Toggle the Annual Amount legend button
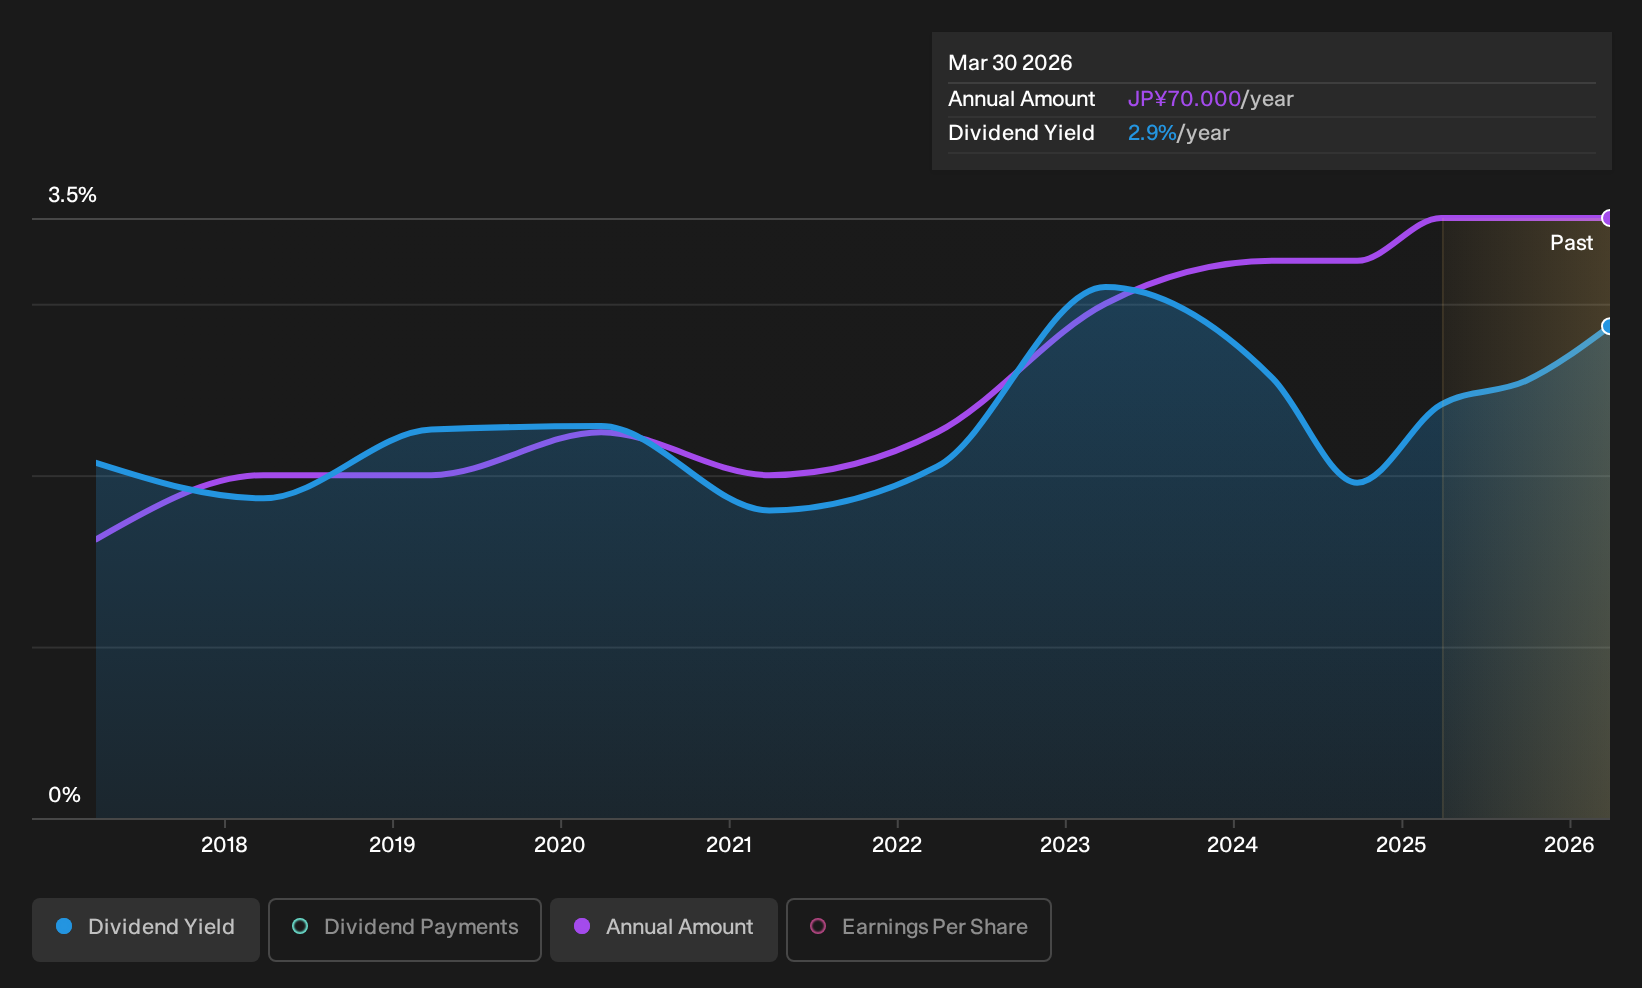 [664, 930]
